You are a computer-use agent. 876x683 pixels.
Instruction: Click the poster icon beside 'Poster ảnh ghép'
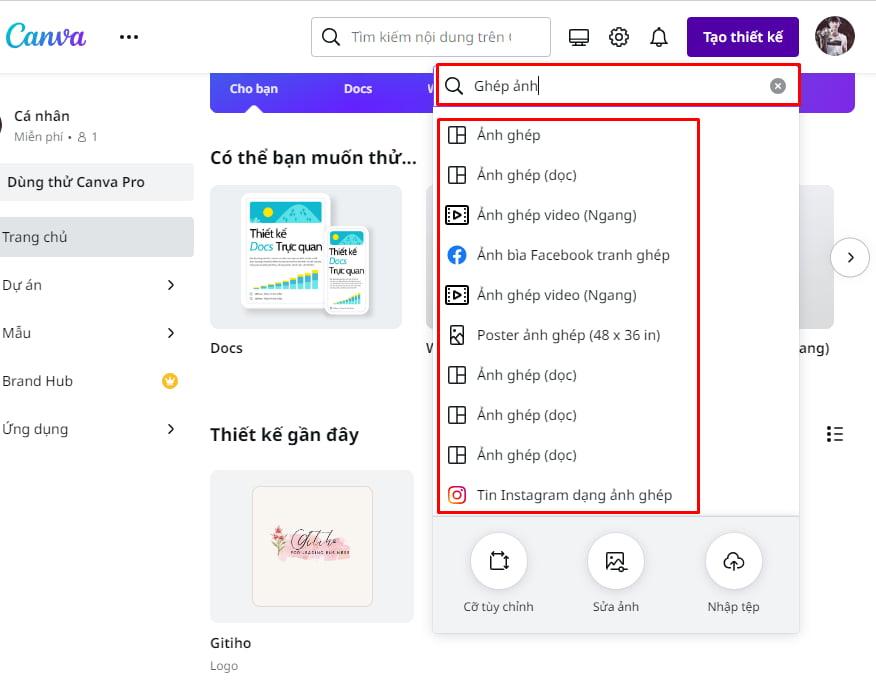tap(457, 335)
